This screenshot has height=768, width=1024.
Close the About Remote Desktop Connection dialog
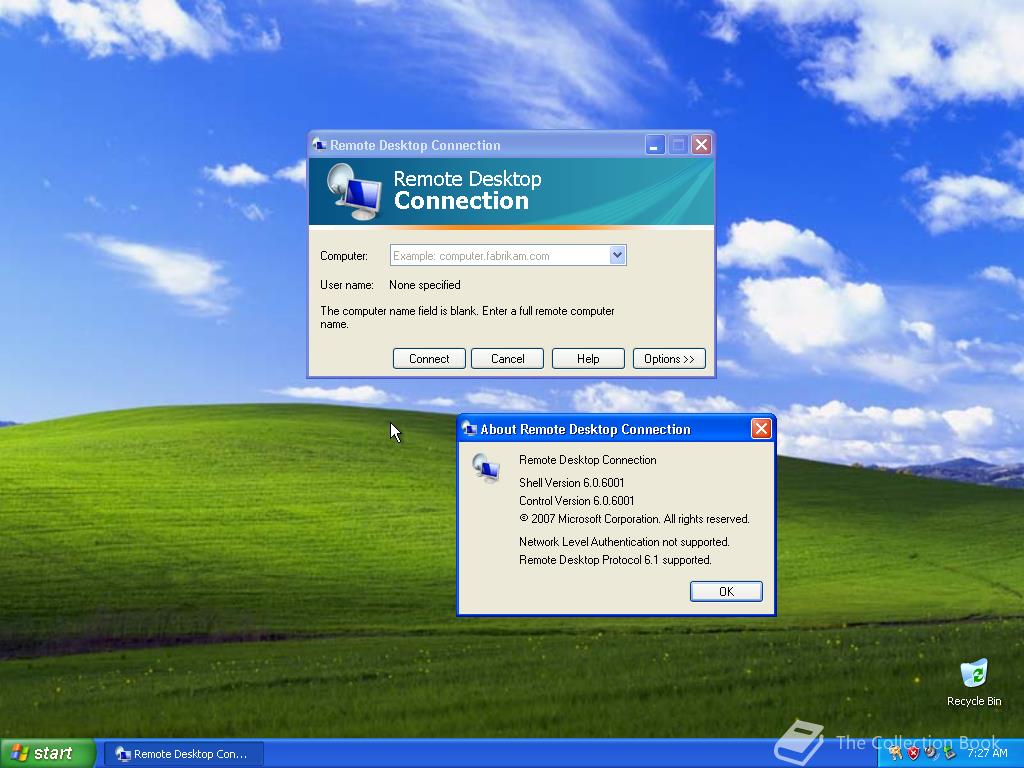761,428
